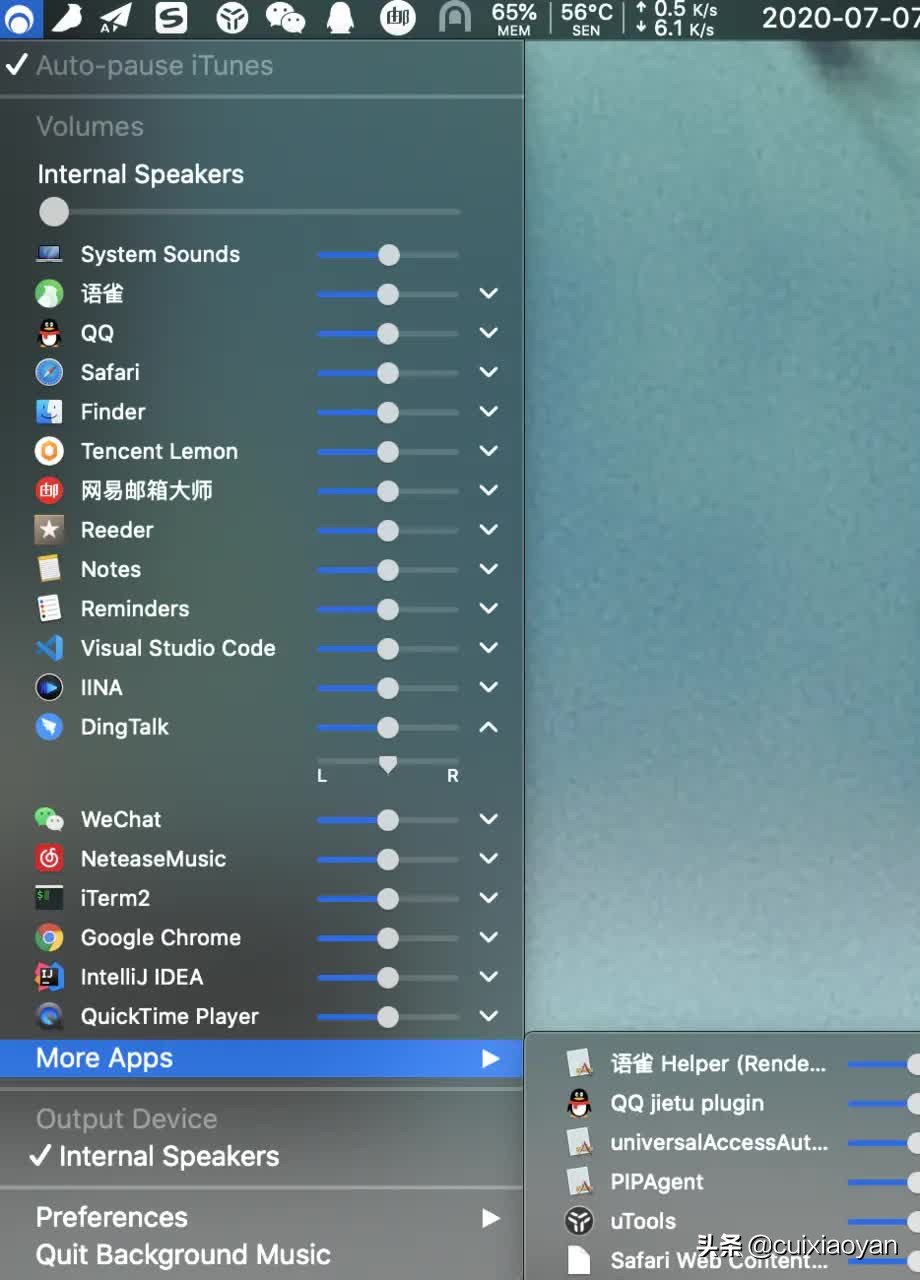
Task: Click the NeteaseMusic app icon
Action: [x=49, y=859]
